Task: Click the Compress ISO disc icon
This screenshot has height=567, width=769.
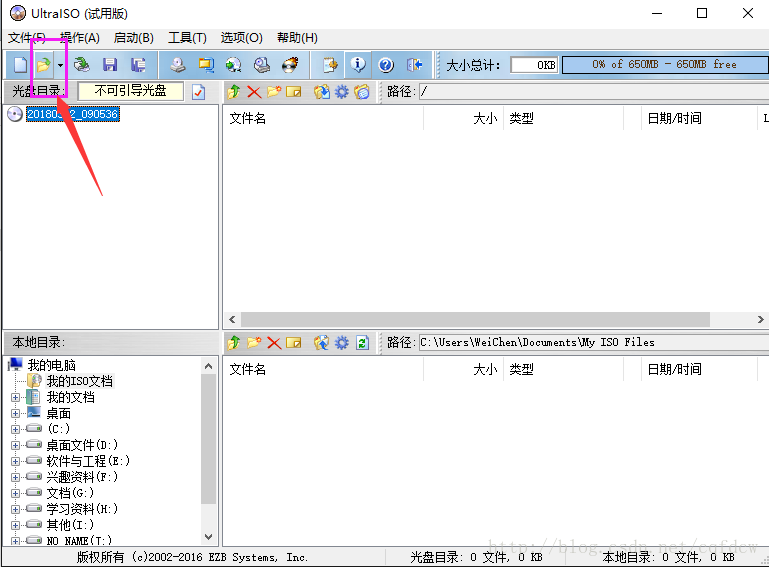Action: [233, 65]
